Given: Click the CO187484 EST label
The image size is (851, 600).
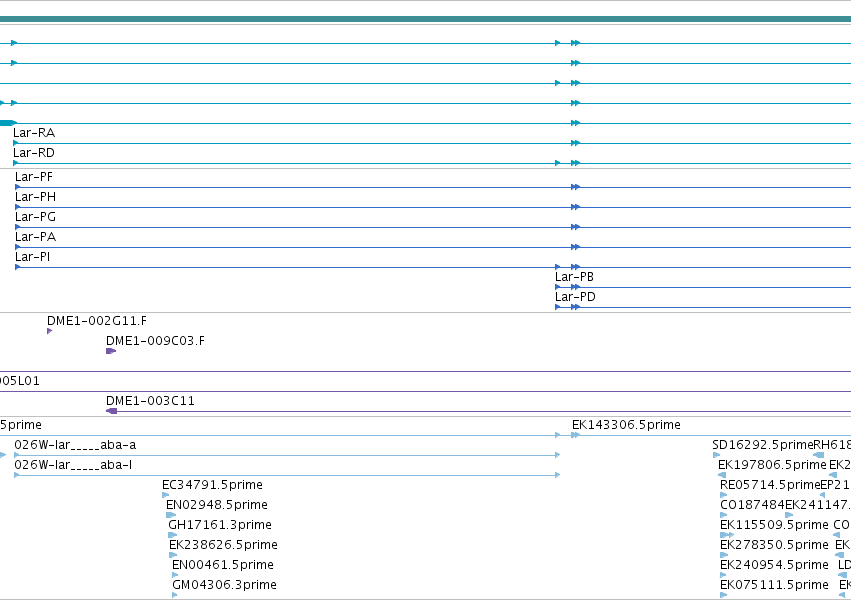Looking at the screenshot, I should coord(752,506).
